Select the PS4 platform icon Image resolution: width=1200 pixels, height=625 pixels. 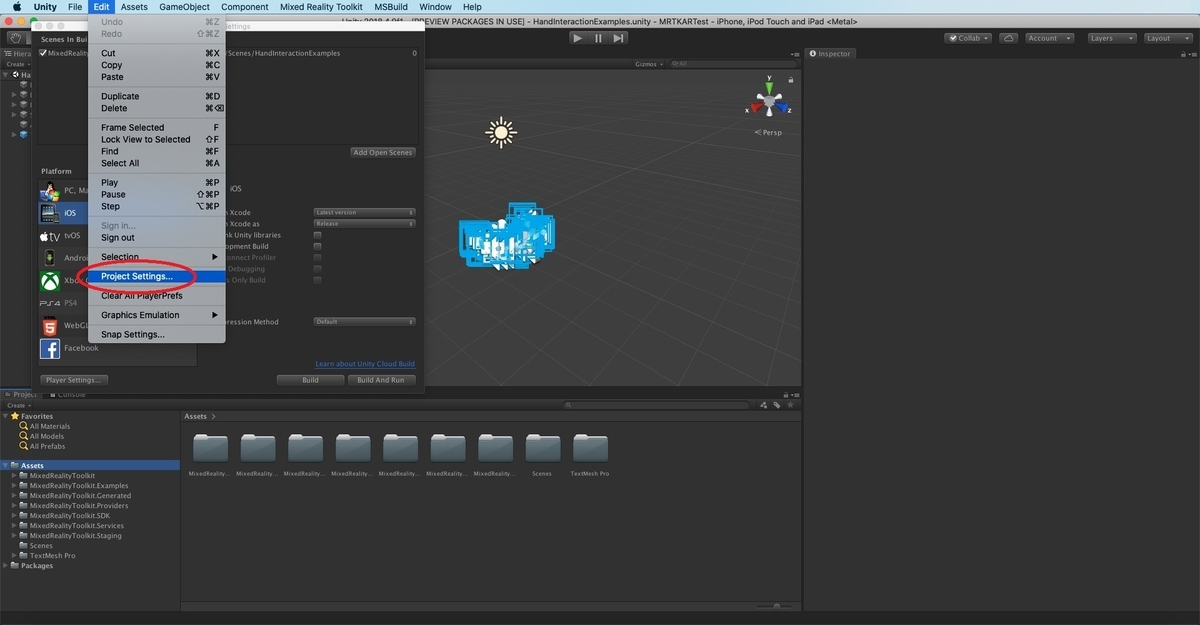50,303
